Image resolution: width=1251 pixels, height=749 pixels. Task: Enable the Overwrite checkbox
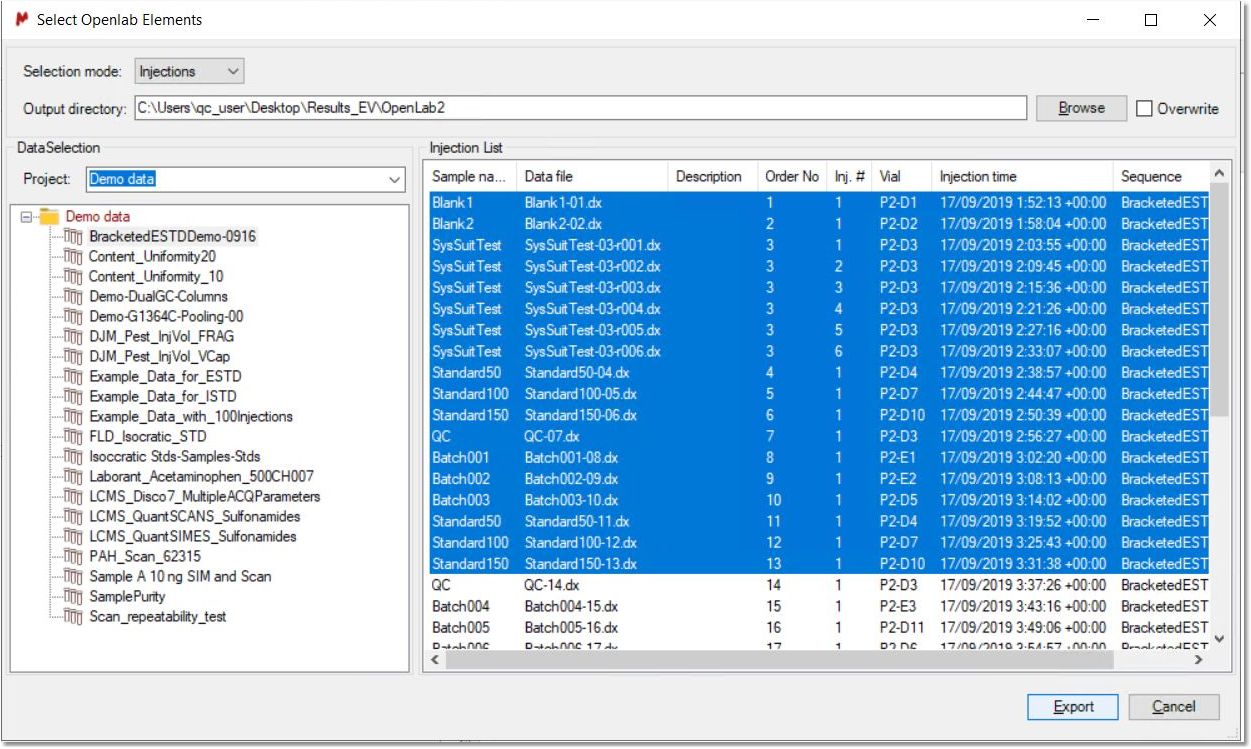click(x=1145, y=109)
